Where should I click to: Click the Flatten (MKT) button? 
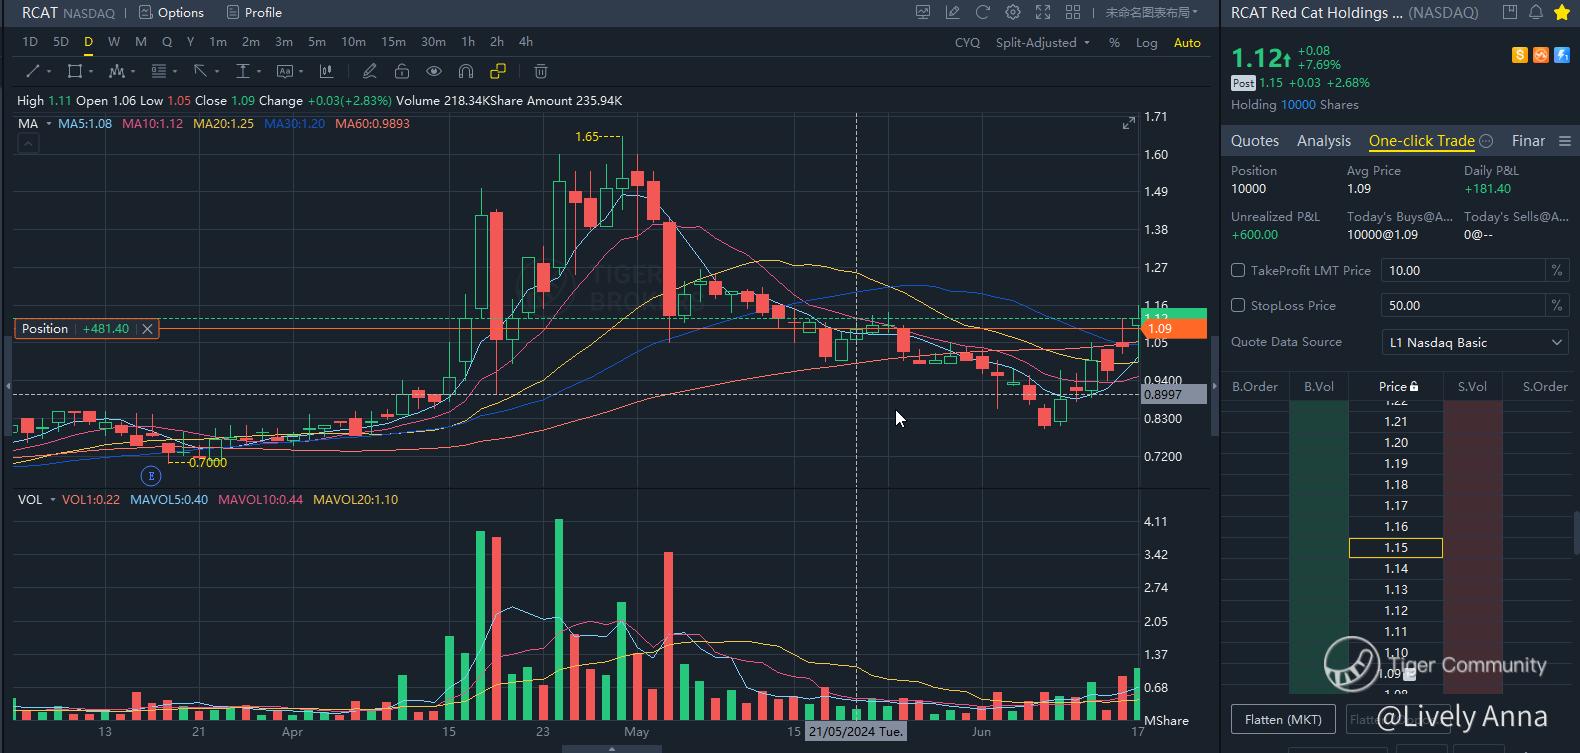[x=1283, y=719]
